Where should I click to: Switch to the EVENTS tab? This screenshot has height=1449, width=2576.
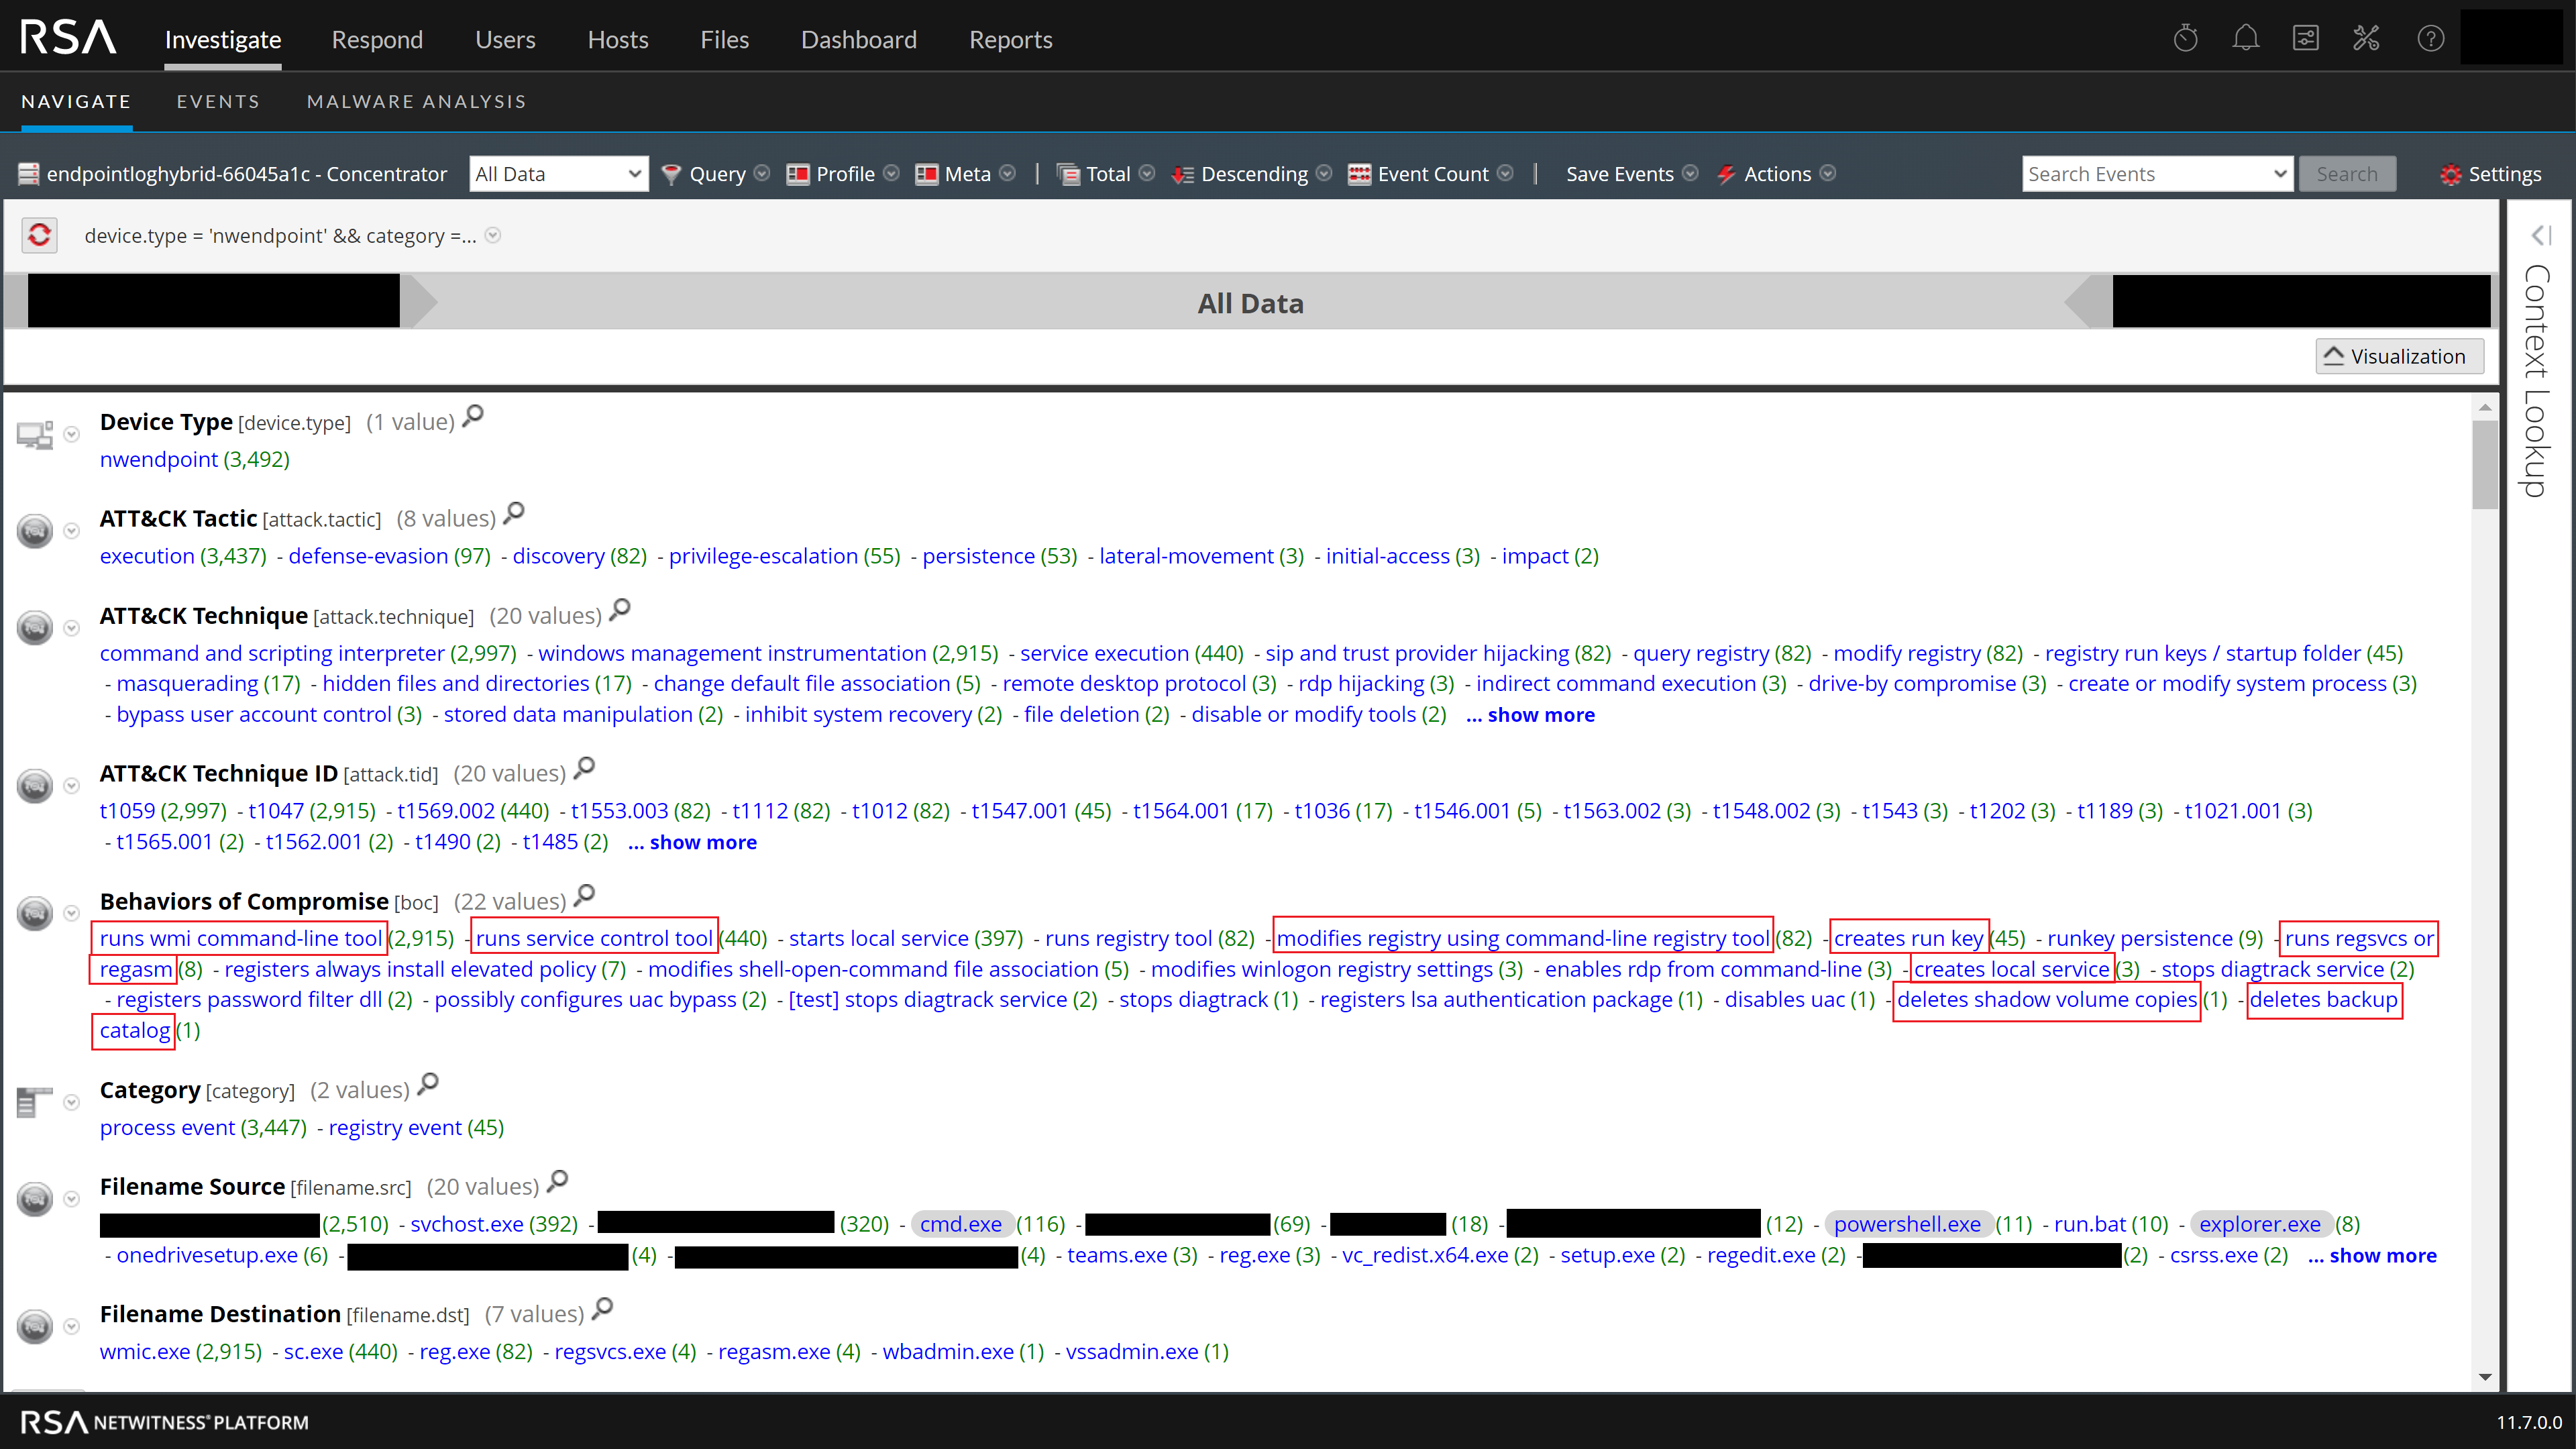218,101
